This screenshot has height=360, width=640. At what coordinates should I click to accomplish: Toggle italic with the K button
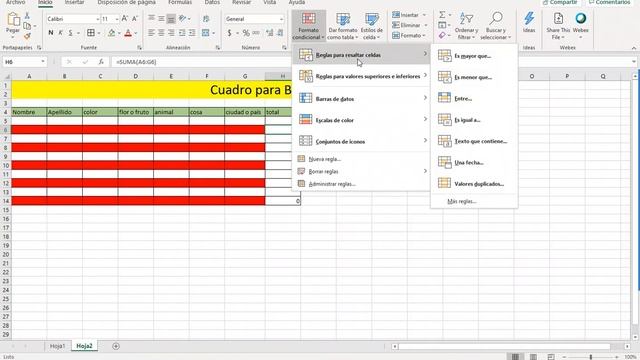click(x=60, y=33)
